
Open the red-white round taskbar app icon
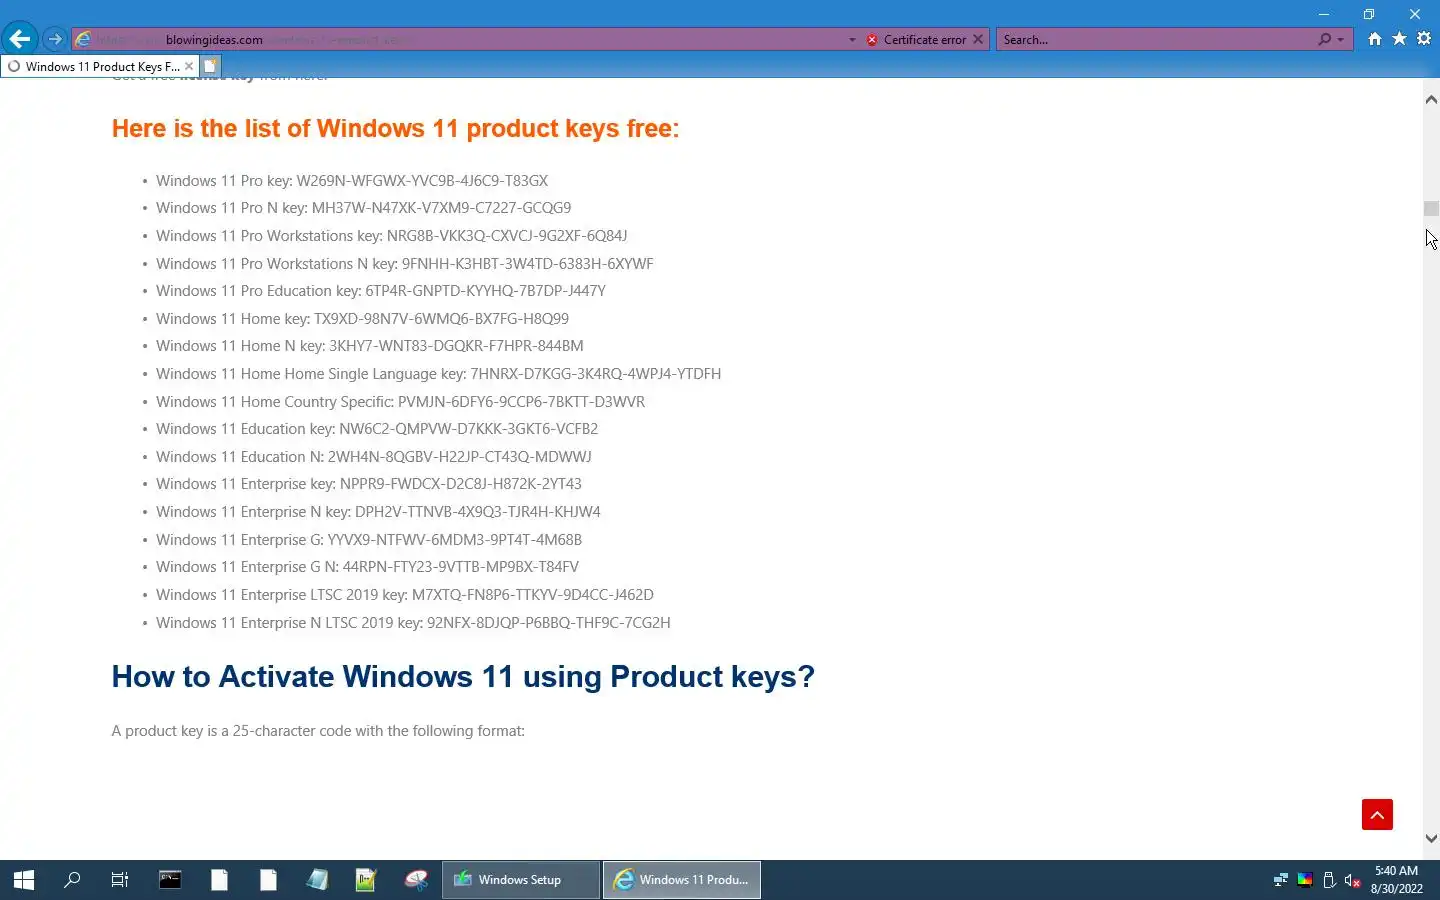(416, 880)
